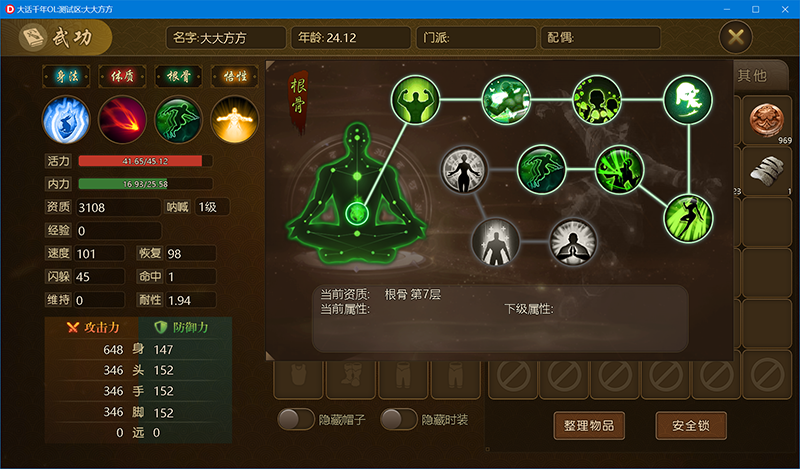
Task: Click the 安全锁 button
Action: pyautogui.click(x=691, y=426)
